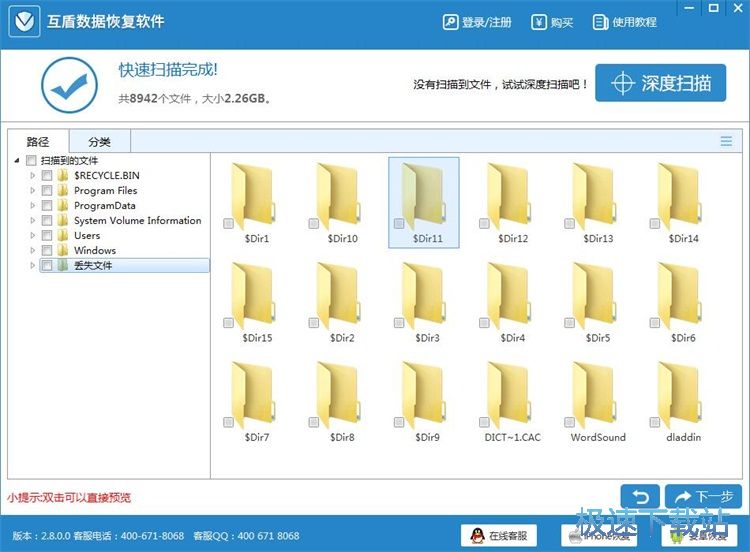
Task: Check the 扫描到的文件 root checkbox
Action: pyautogui.click(x=31, y=160)
